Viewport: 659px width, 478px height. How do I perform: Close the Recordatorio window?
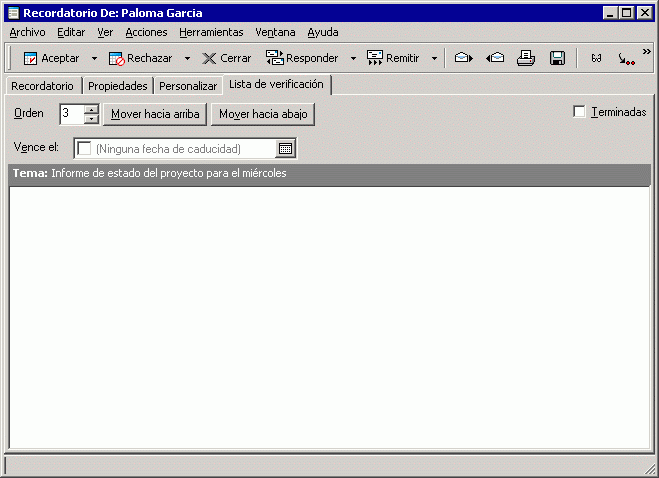[x=644, y=13]
